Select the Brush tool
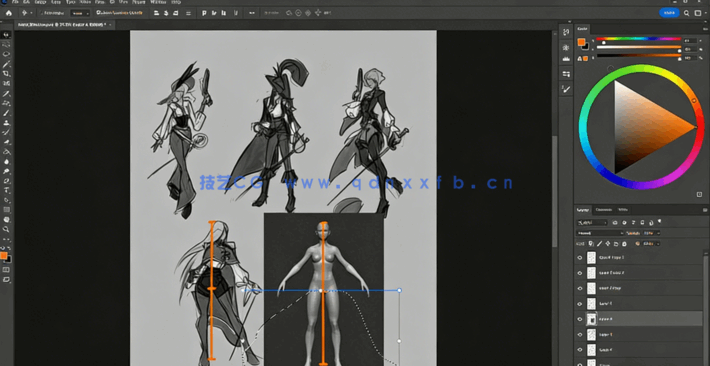The width and height of the screenshot is (710, 366). (6, 113)
